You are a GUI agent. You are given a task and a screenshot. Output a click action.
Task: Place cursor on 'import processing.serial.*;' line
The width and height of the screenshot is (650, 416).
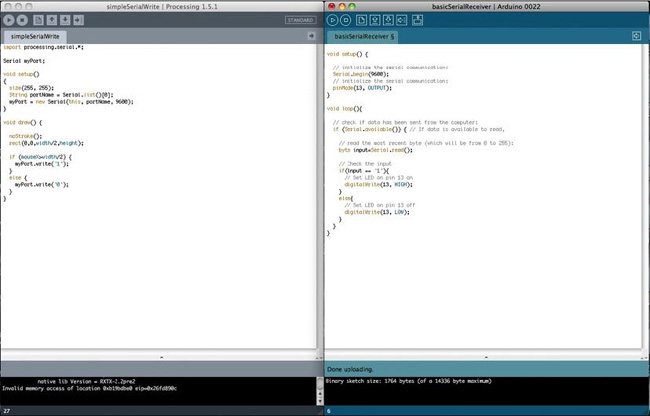(x=44, y=47)
